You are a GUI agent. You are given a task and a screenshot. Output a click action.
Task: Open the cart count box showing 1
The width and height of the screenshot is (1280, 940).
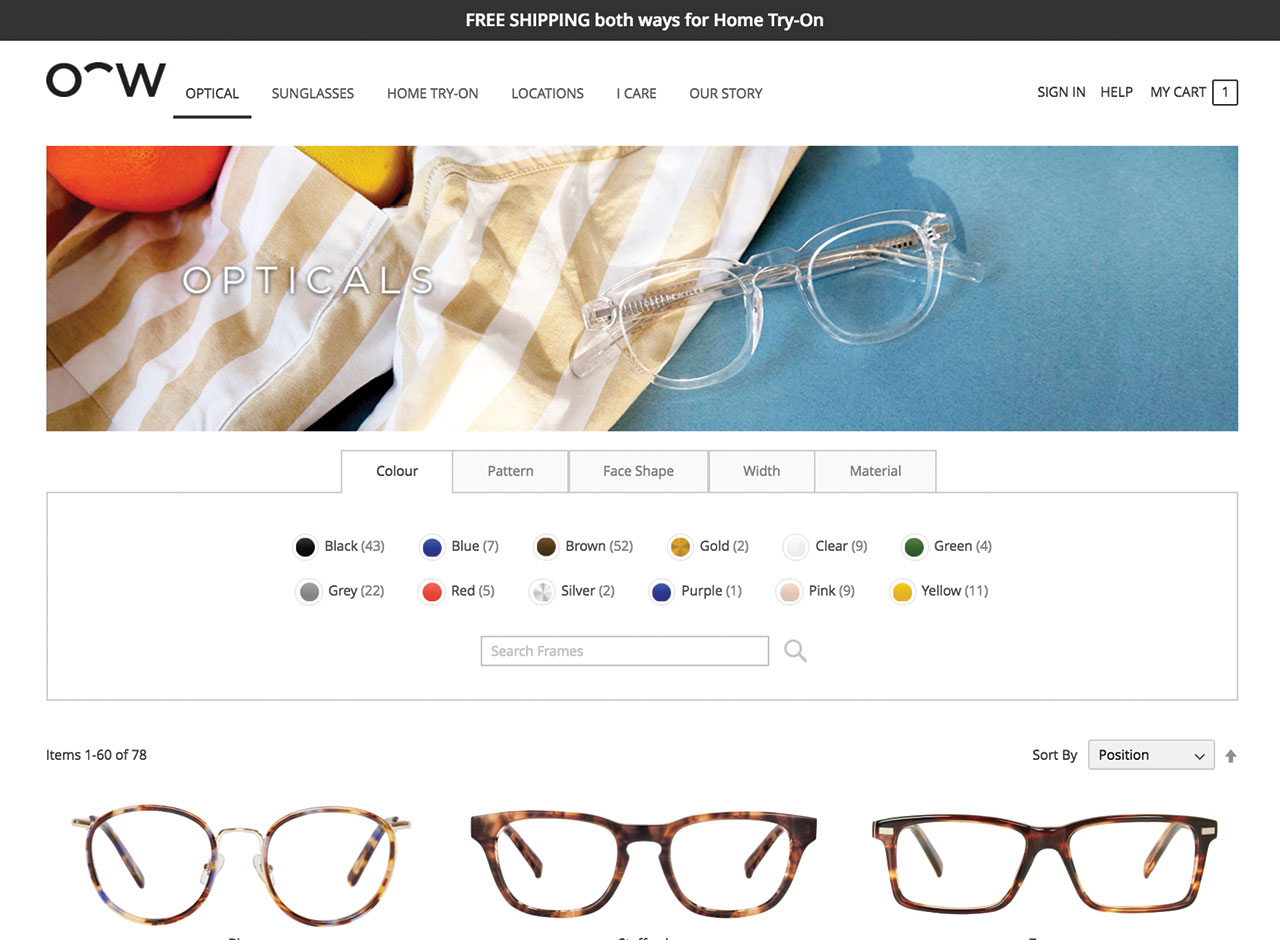pos(1225,93)
